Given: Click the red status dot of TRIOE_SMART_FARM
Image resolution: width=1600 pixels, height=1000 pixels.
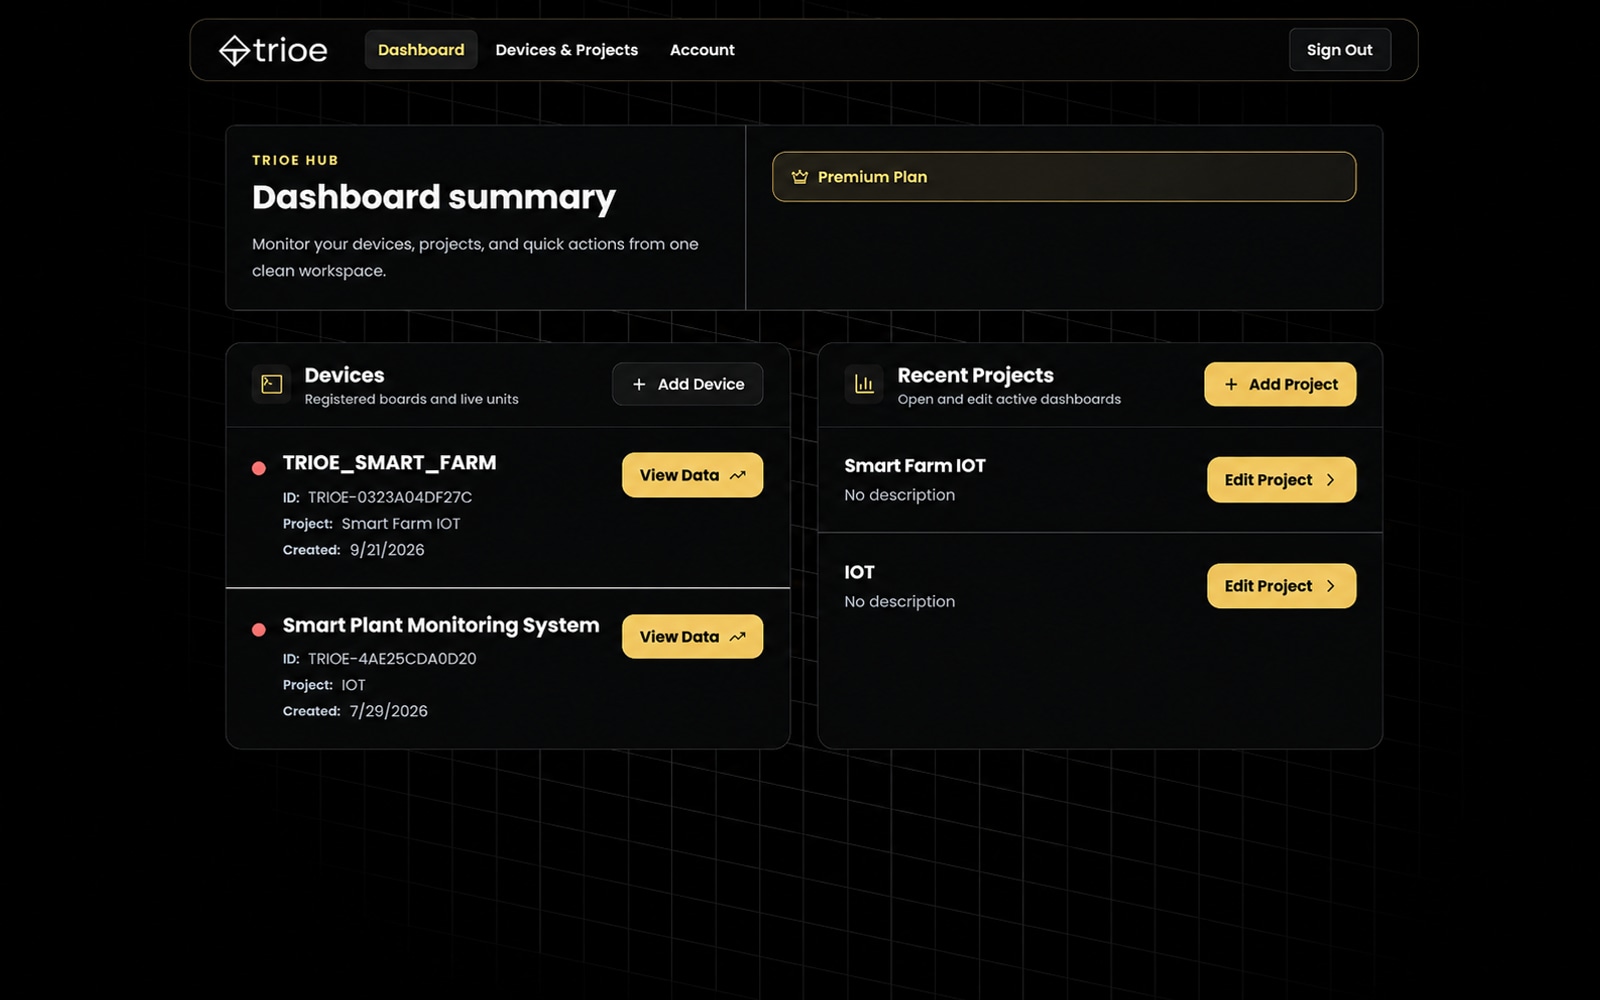Looking at the screenshot, I should coord(259,468).
